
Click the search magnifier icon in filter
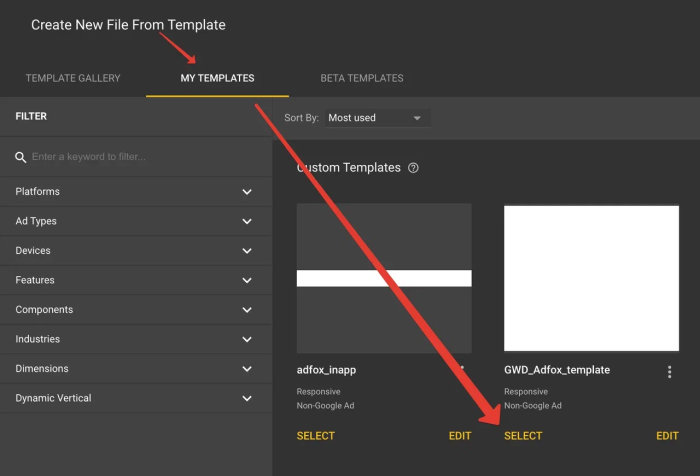pyautogui.click(x=21, y=157)
